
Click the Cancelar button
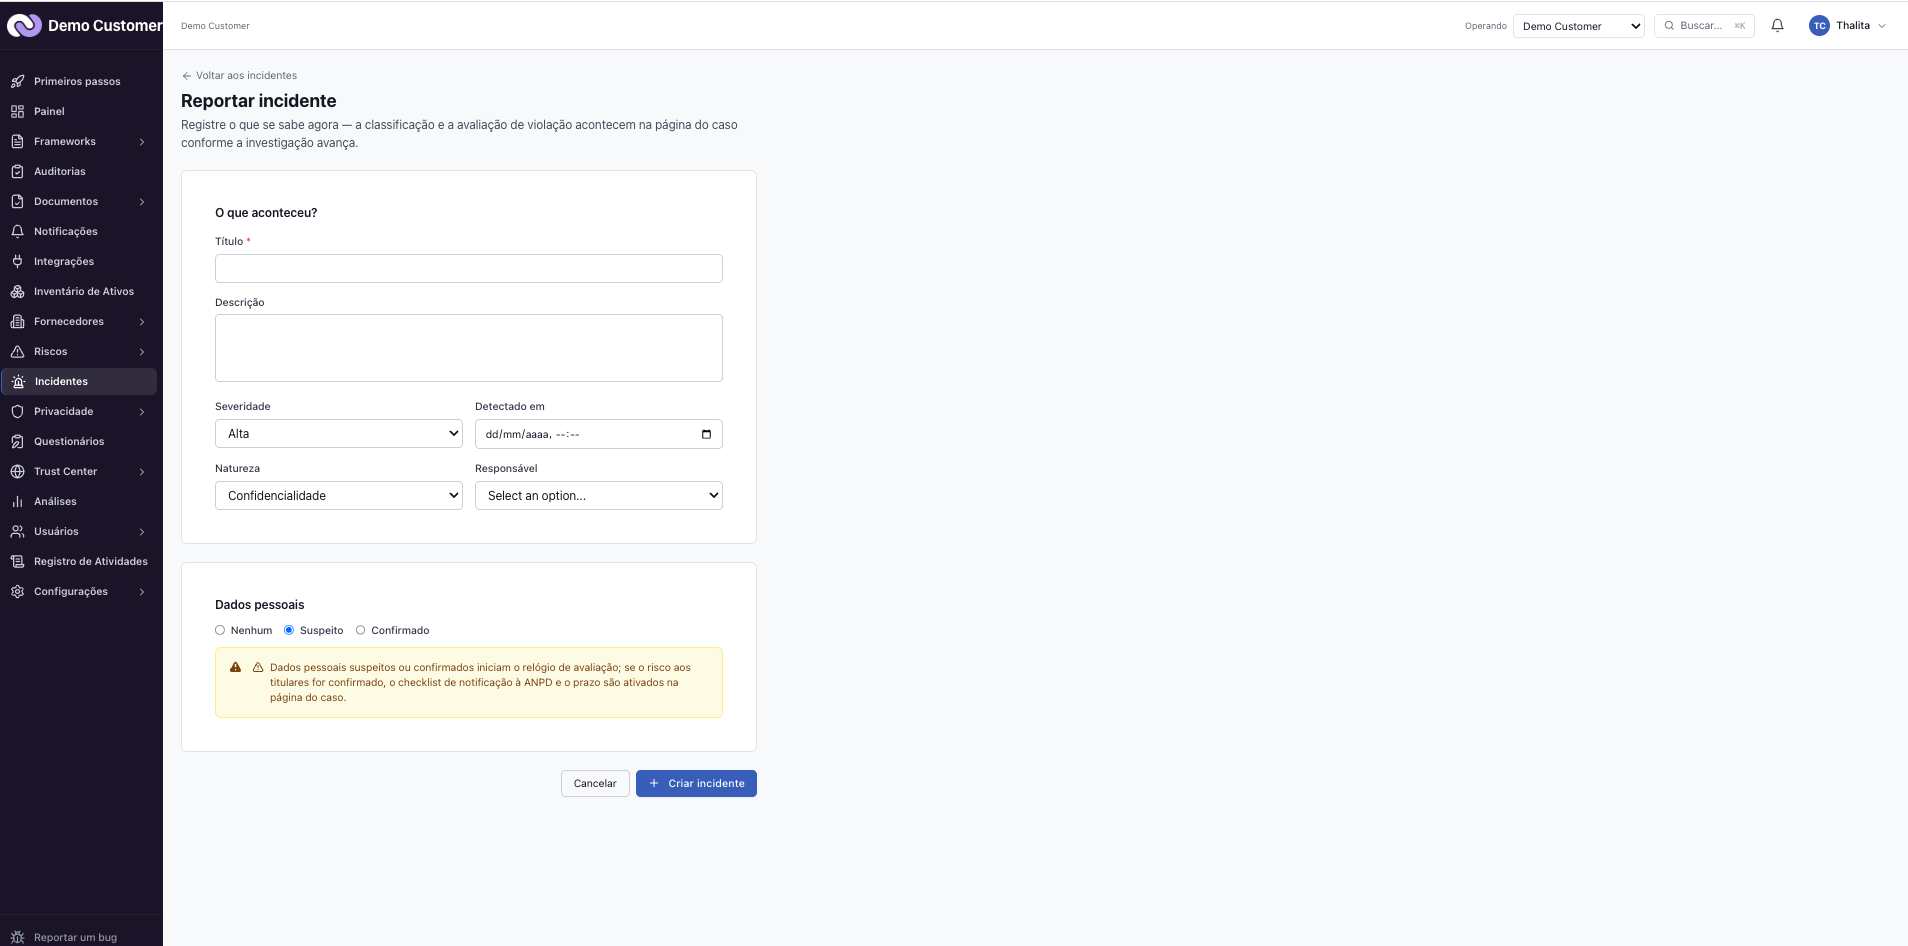(595, 783)
